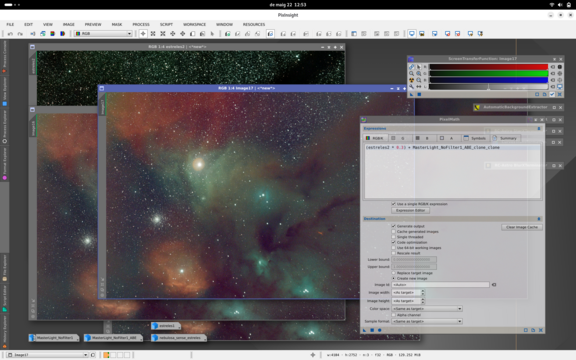Click the highlighted blue monitor icon in toolbar
The image size is (576, 360).
point(412,34)
